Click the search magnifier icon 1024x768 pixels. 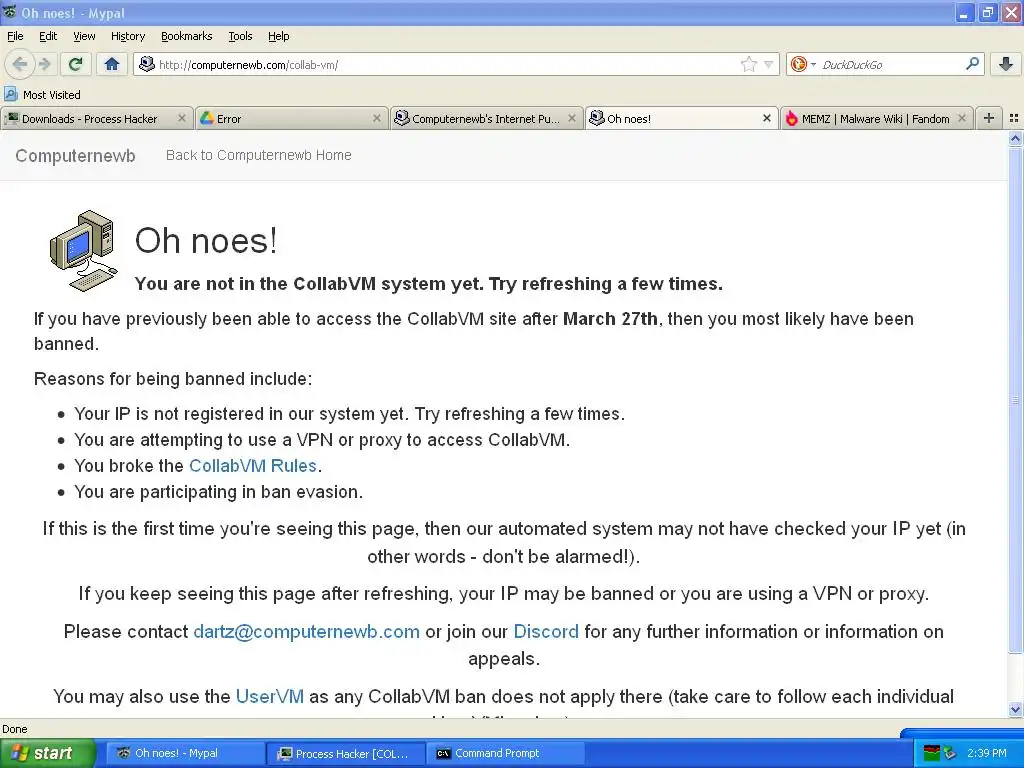(x=972, y=64)
